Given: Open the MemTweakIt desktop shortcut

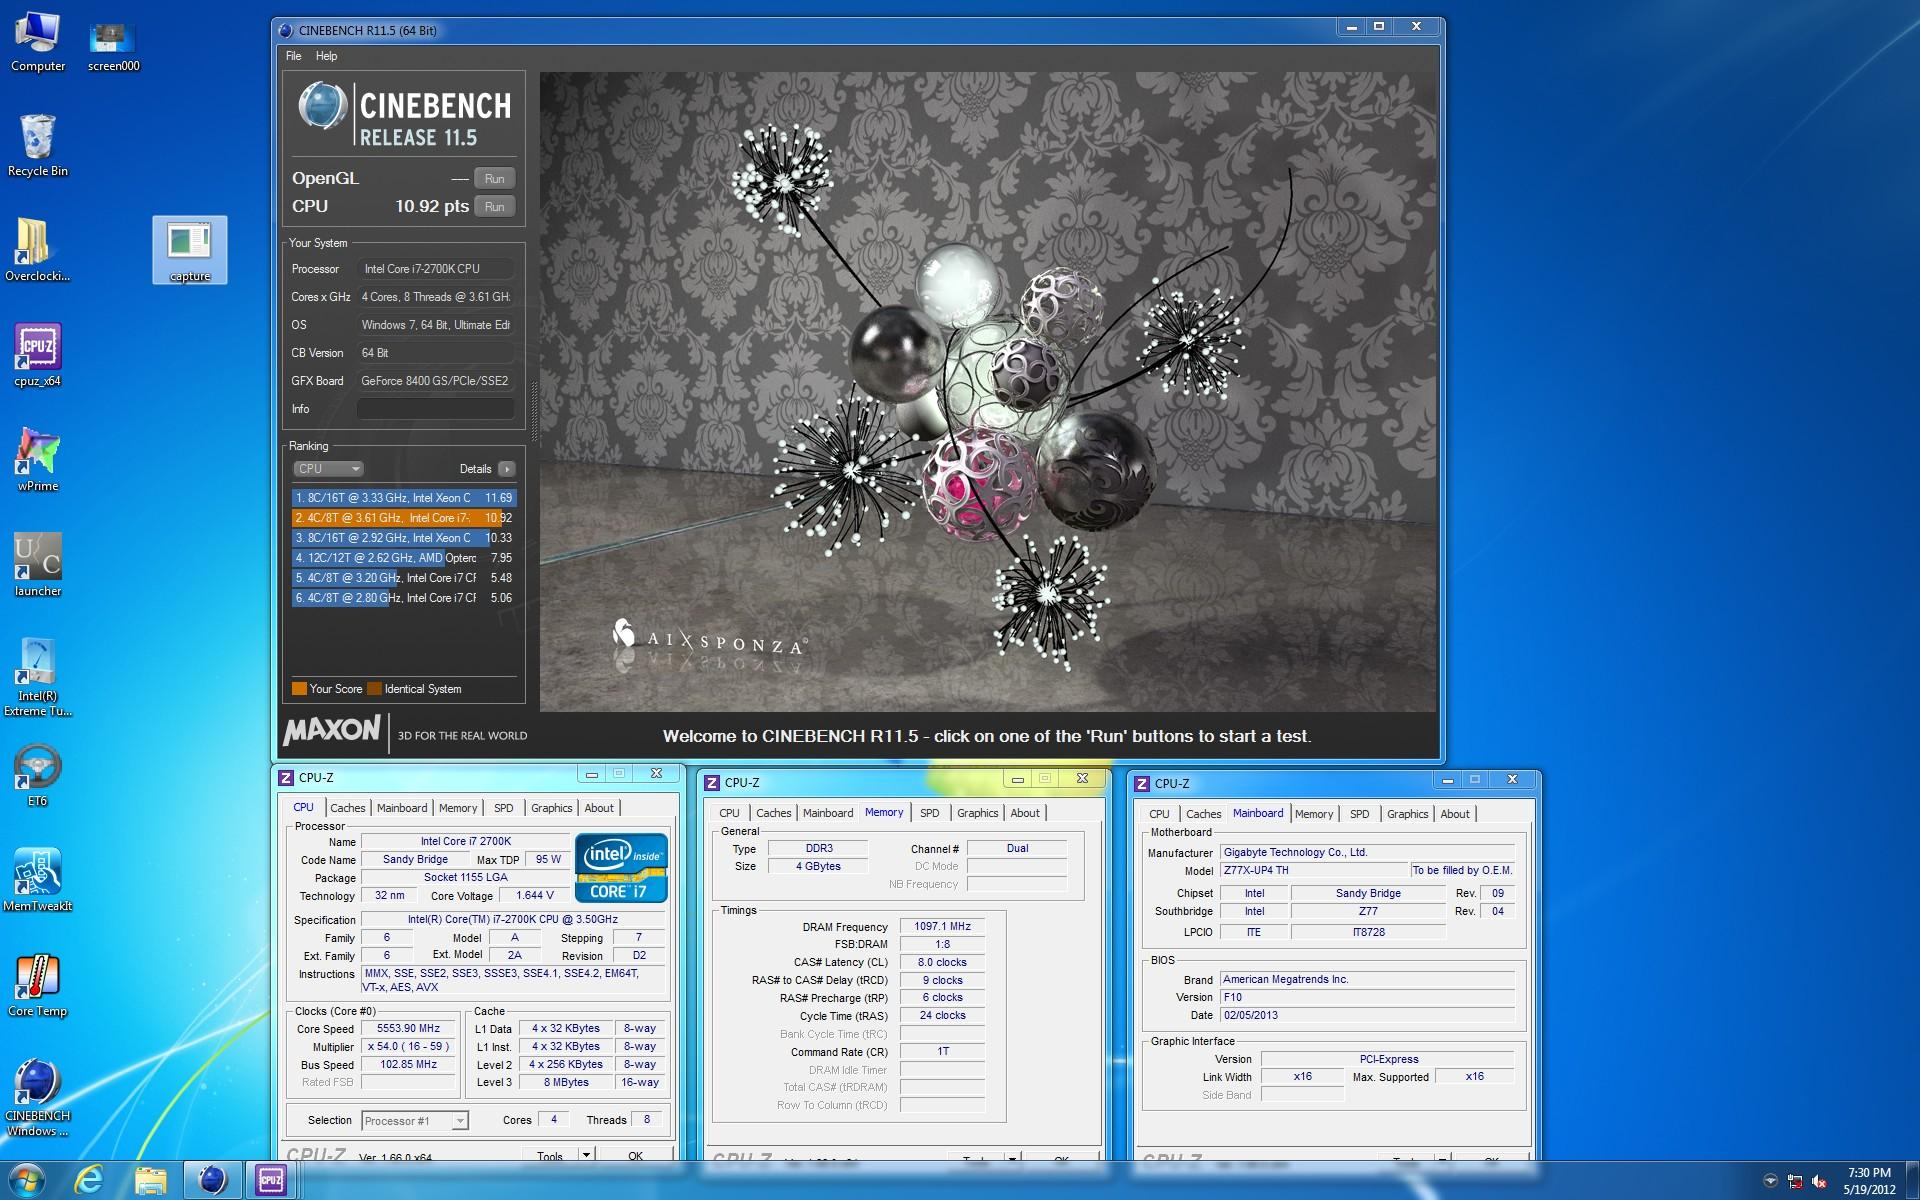Looking at the screenshot, I should (x=37, y=881).
